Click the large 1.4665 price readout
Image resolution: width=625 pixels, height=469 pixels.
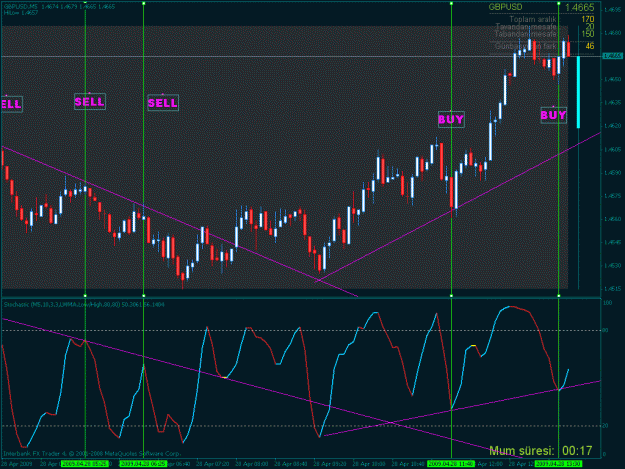click(580, 7)
